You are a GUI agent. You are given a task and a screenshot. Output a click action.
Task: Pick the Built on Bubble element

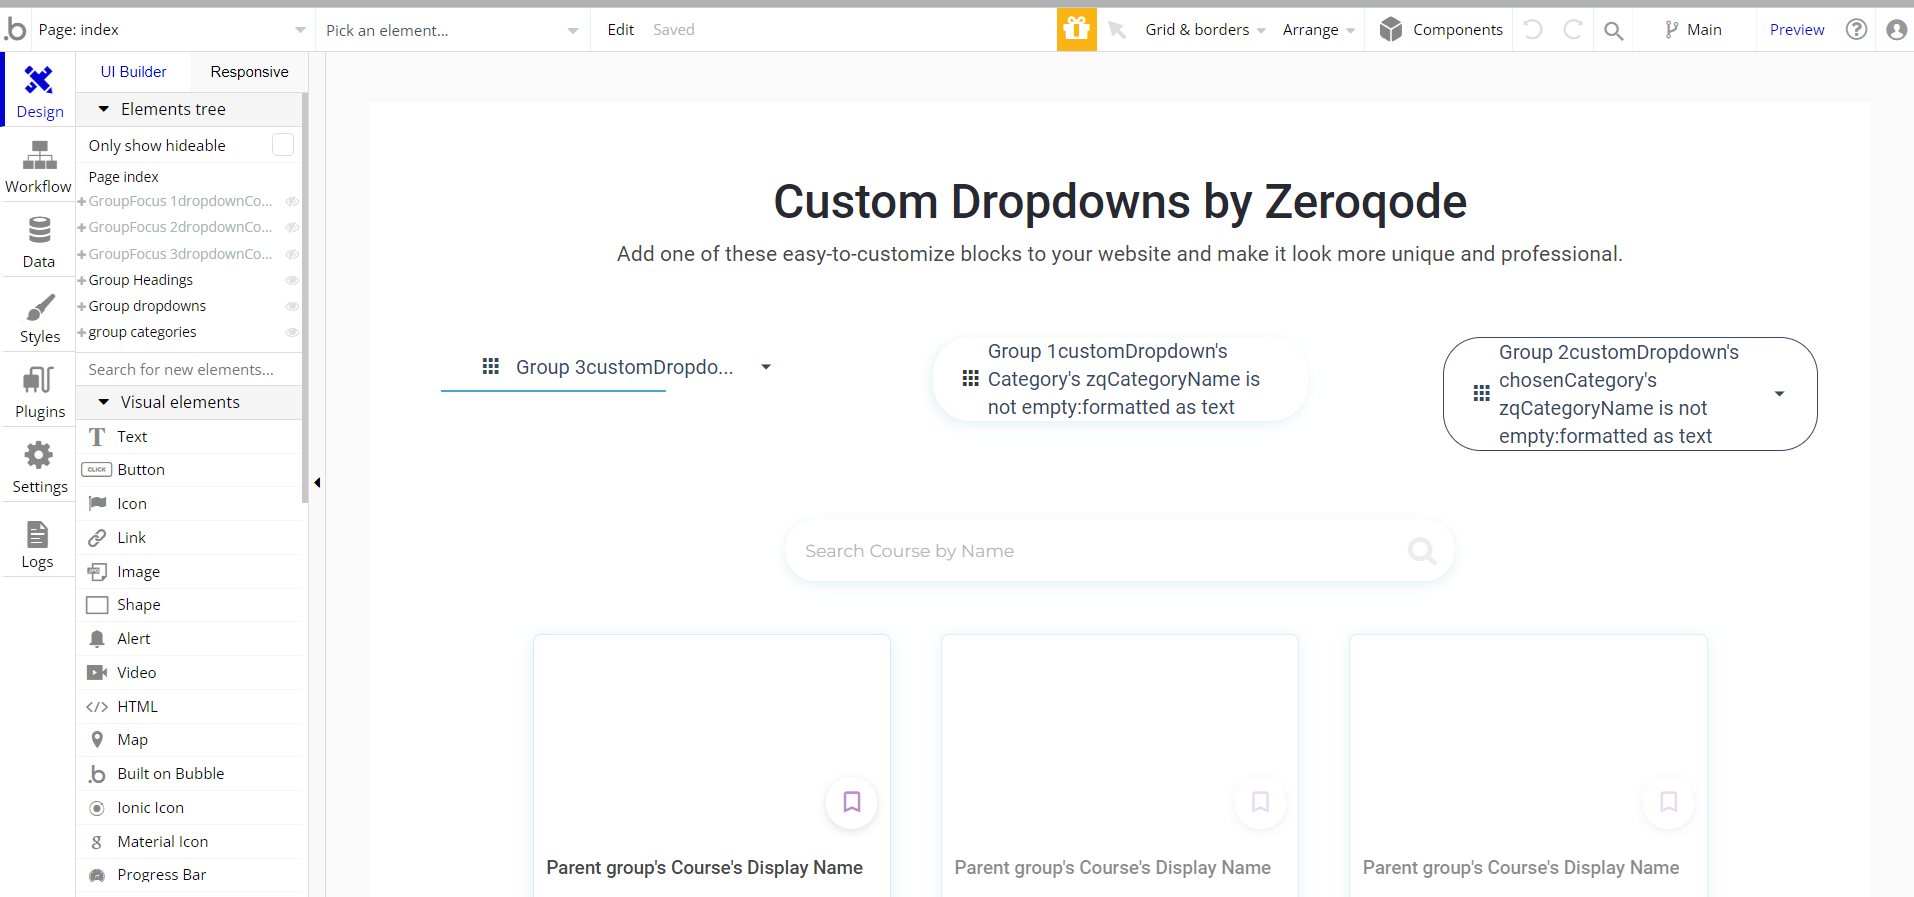tap(189, 774)
